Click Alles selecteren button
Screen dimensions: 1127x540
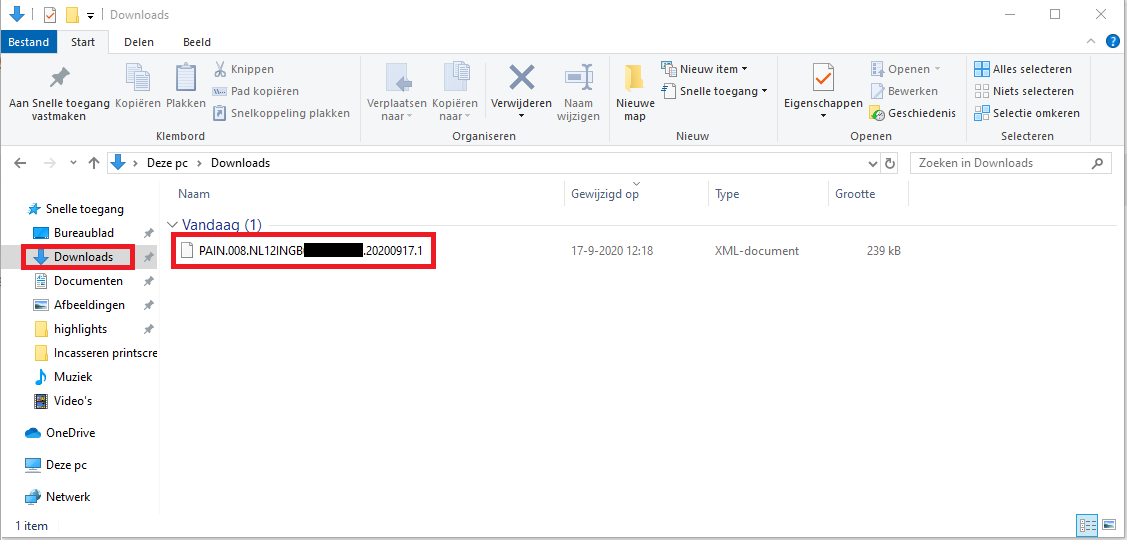coord(1023,69)
